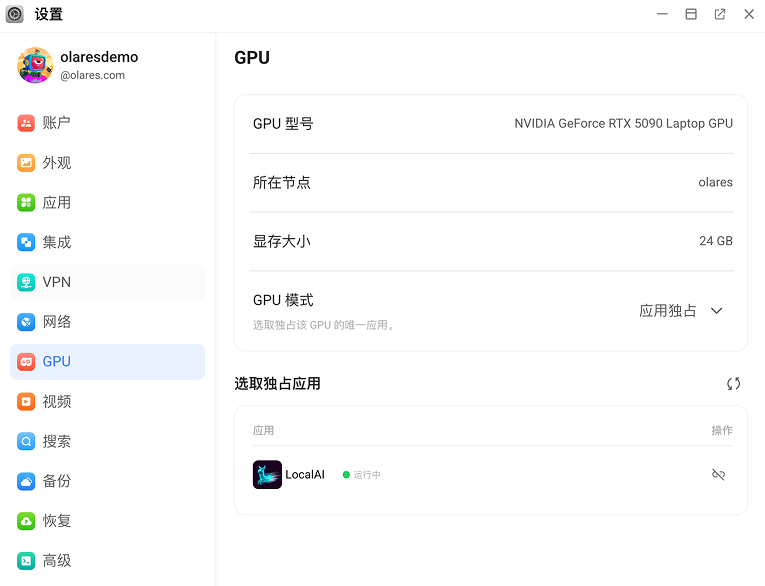The width and height of the screenshot is (765, 586).
Task: Open the 高级 advanced icon
Action: [26, 561]
